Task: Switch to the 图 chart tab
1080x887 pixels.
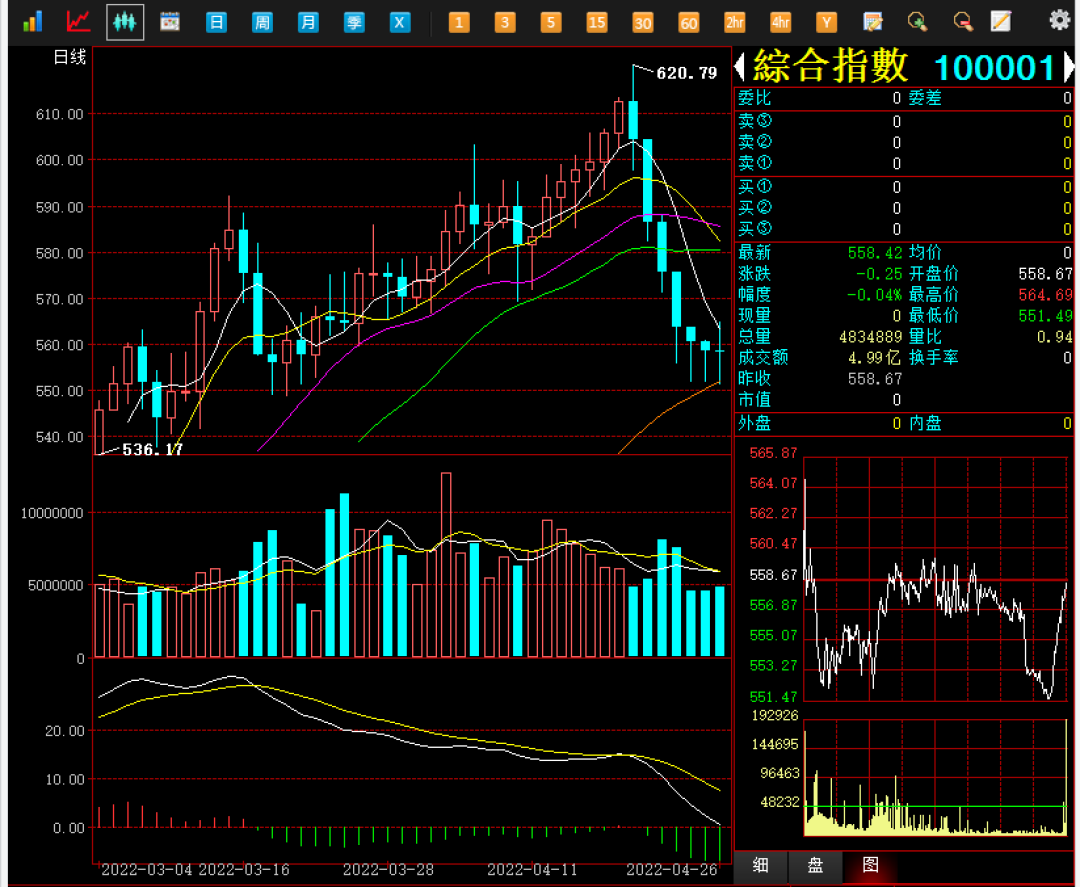Action: [x=871, y=865]
